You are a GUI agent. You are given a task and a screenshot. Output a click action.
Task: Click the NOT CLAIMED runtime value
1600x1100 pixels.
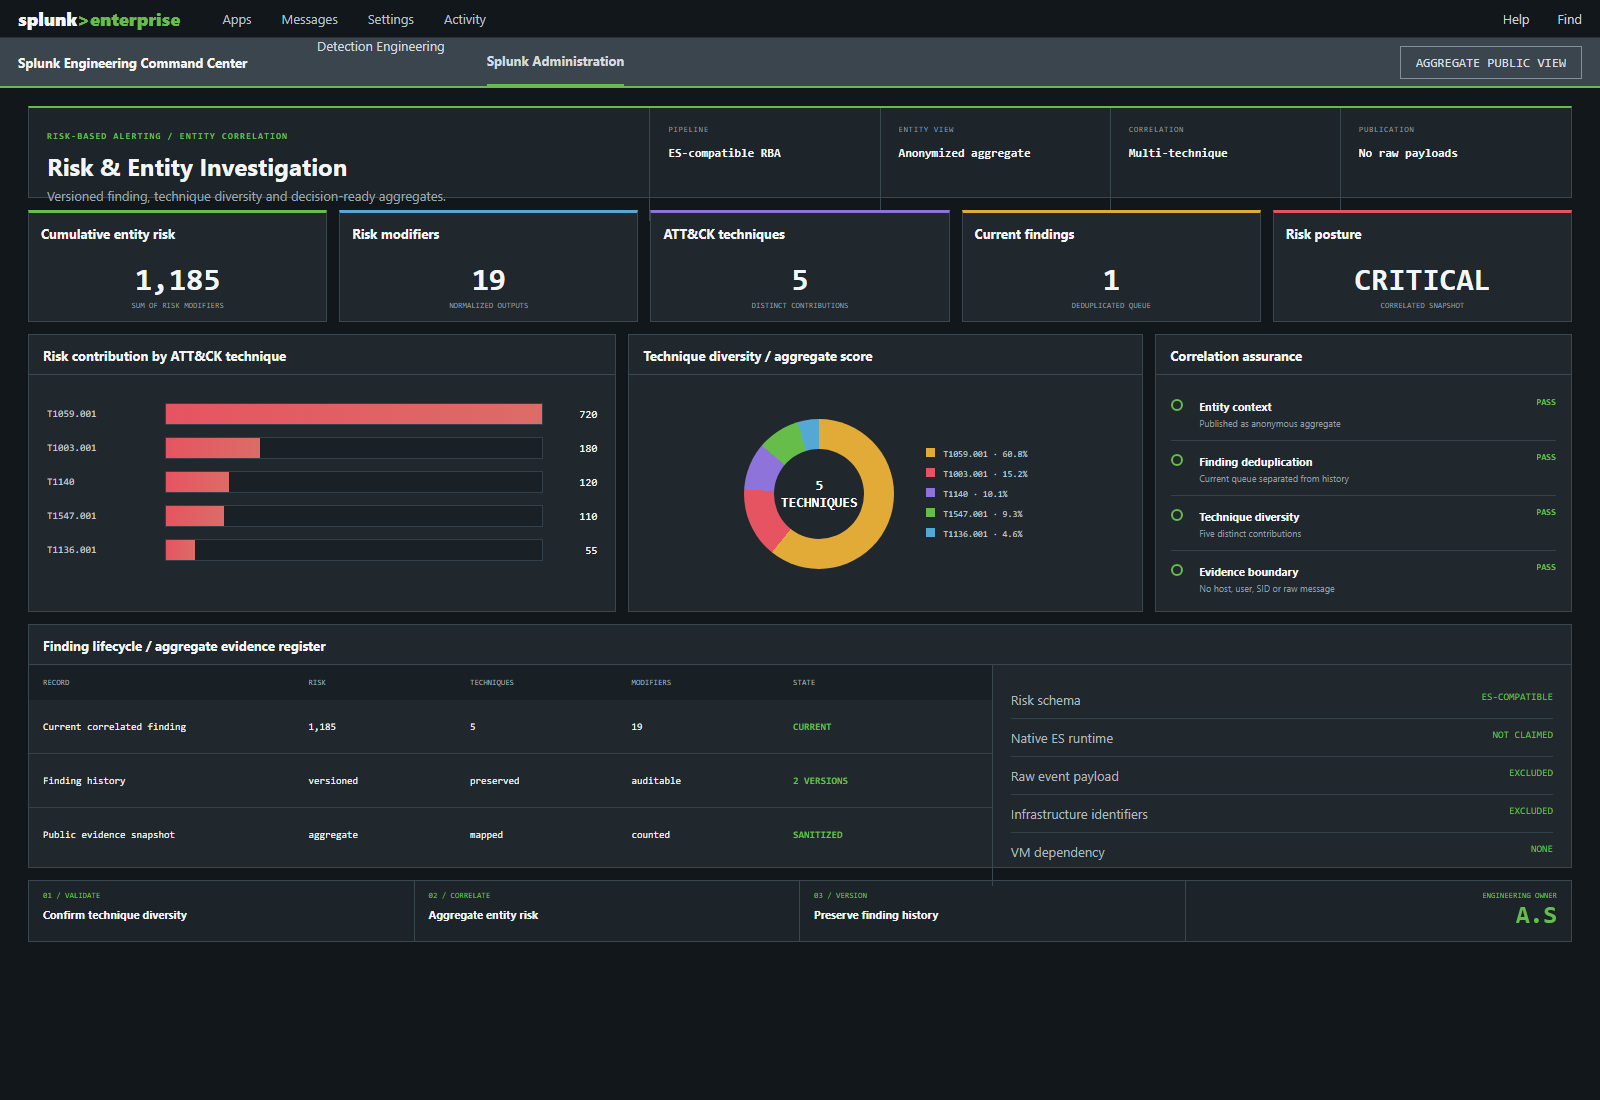pyautogui.click(x=1522, y=735)
